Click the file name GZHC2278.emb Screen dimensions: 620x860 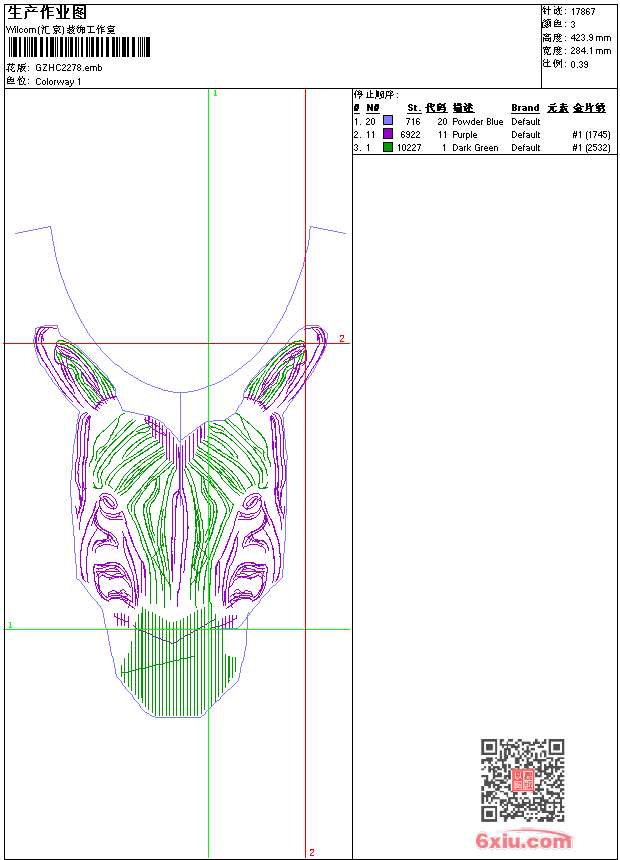pyautogui.click(x=68, y=67)
